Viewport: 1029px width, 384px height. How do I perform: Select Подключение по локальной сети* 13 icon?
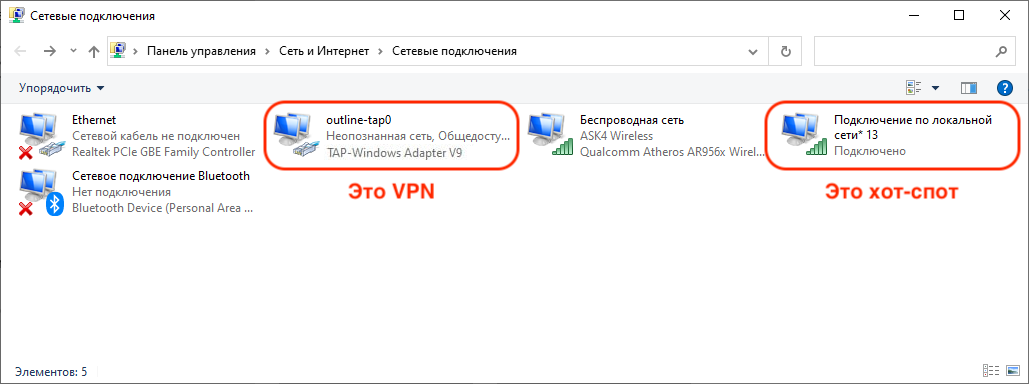[803, 137]
